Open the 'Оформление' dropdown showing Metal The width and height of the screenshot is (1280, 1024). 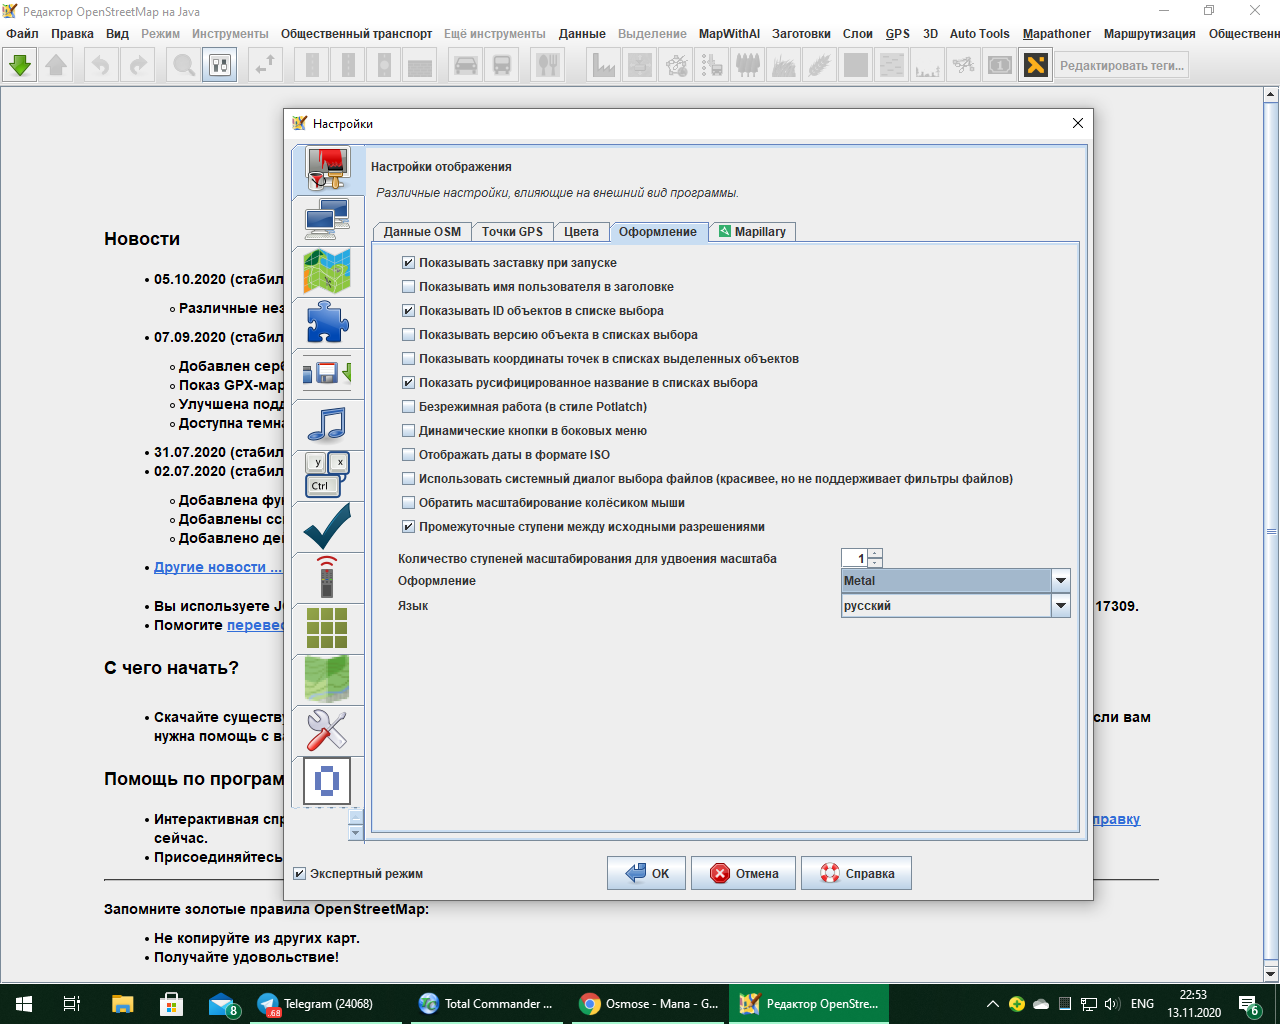pos(956,581)
